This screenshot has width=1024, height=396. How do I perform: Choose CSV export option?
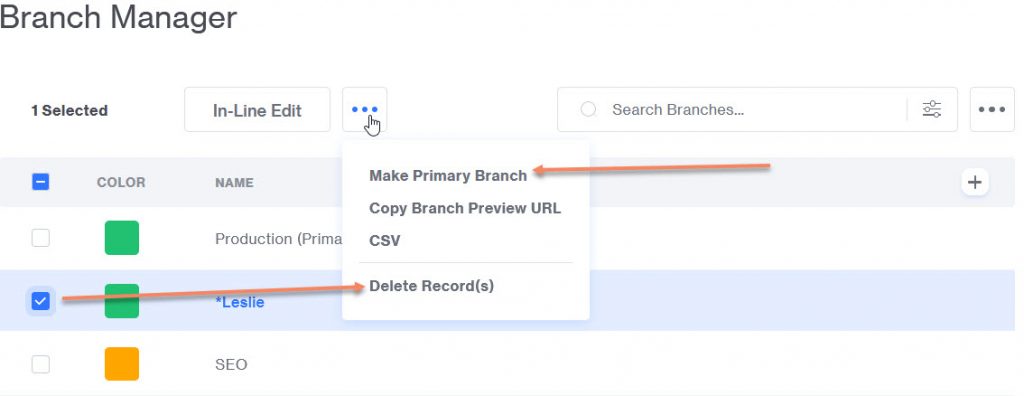385,241
